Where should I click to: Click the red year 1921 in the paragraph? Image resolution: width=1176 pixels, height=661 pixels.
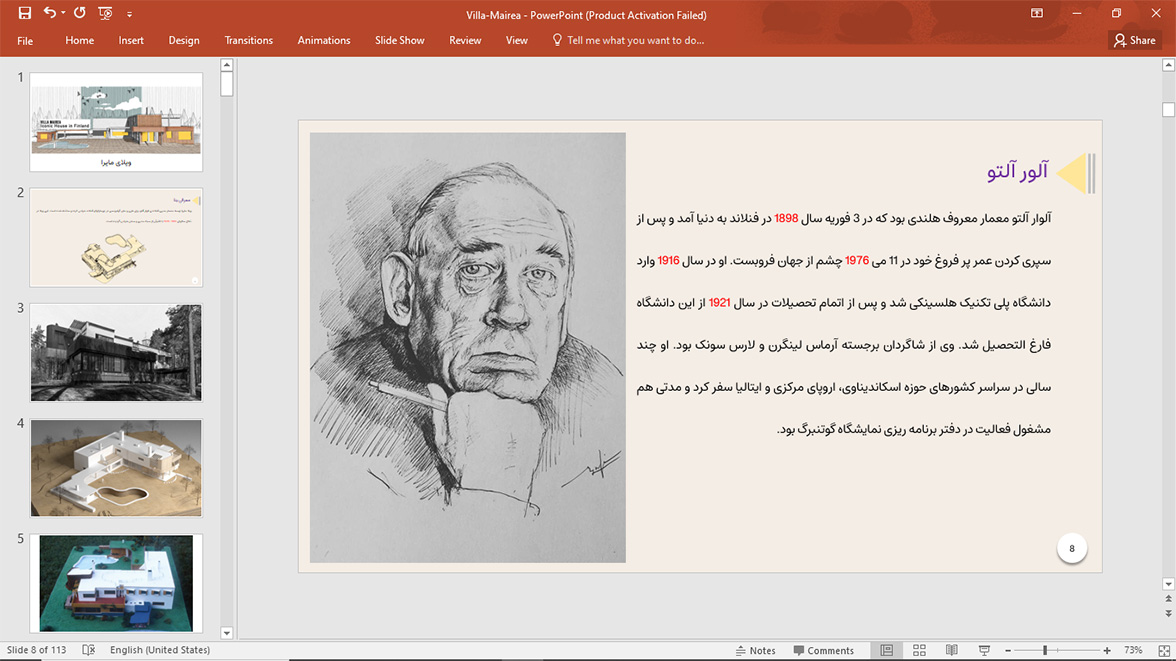[x=719, y=302]
